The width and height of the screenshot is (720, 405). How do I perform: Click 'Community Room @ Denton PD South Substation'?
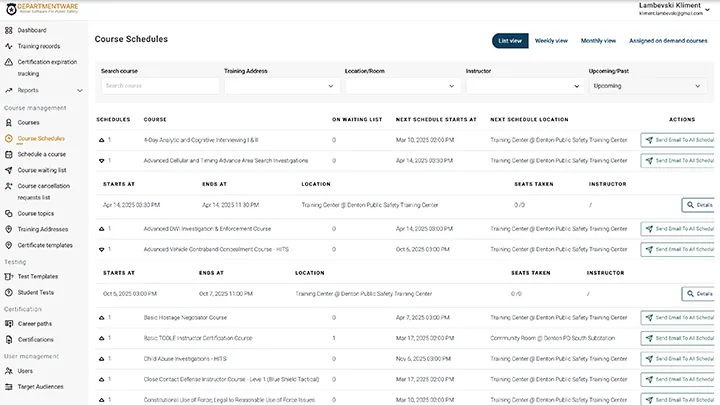(x=552, y=338)
